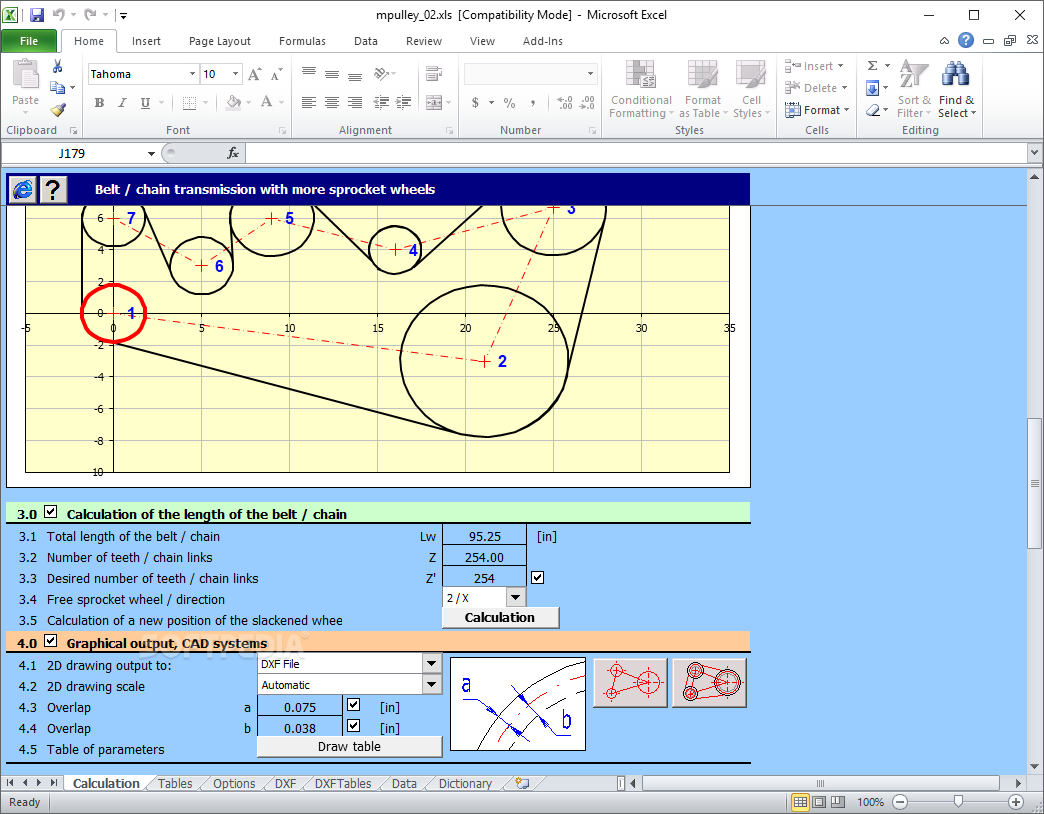This screenshot has height=814, width=1044.
Task: Click the Cut scissors icon
Action: (x=57, y=66)
